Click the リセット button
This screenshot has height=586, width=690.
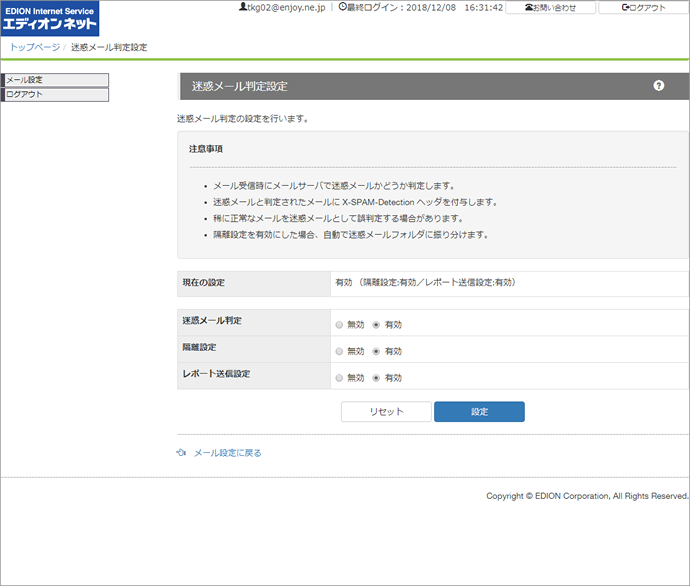tap(386, 411)
